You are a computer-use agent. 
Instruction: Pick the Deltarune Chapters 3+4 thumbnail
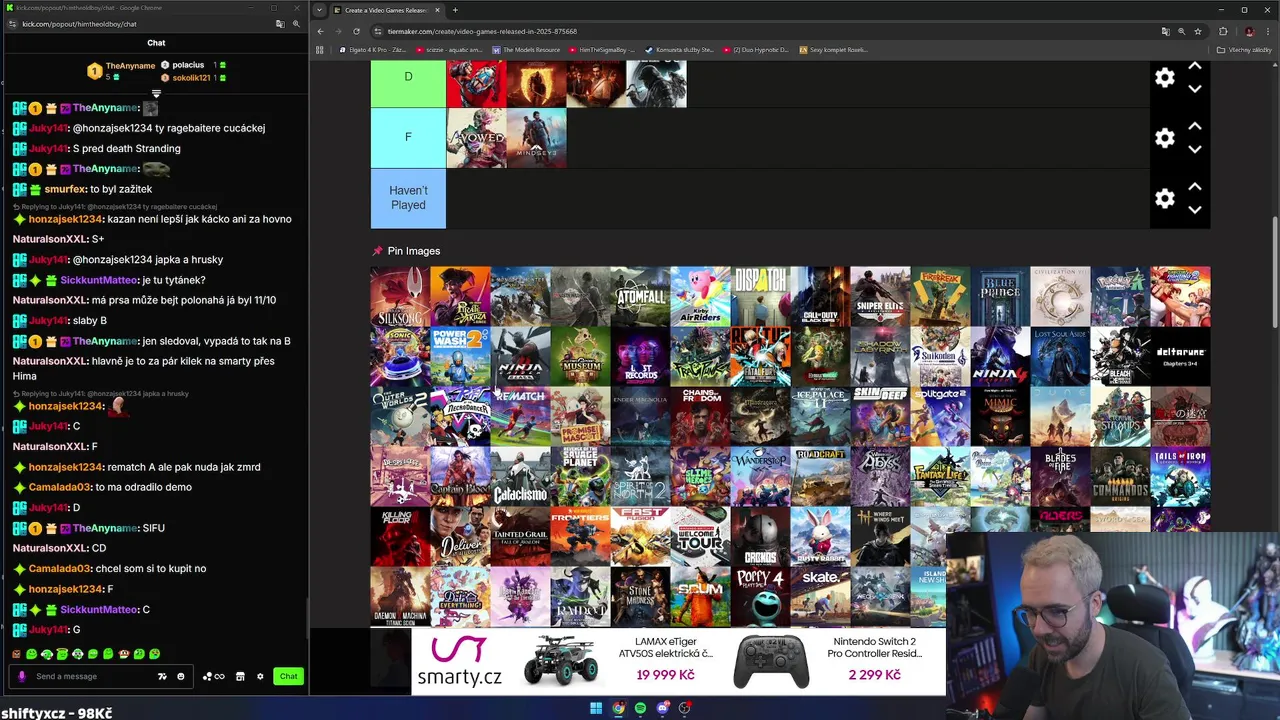(x=1180, y=356)
